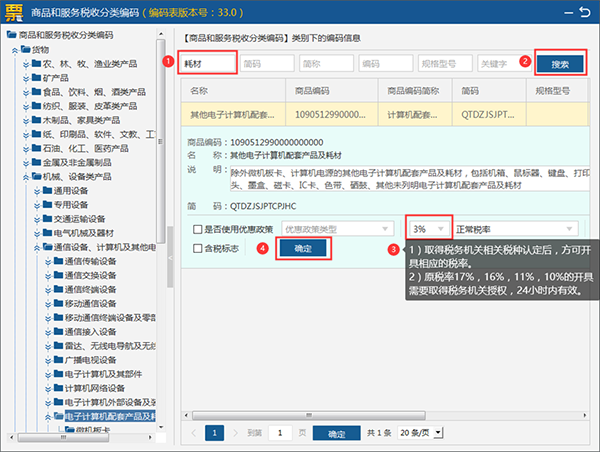The height and width of the screenshot is (452, 600).
Task: Toggle the 含税标志 checkbox
Action: 198,249
